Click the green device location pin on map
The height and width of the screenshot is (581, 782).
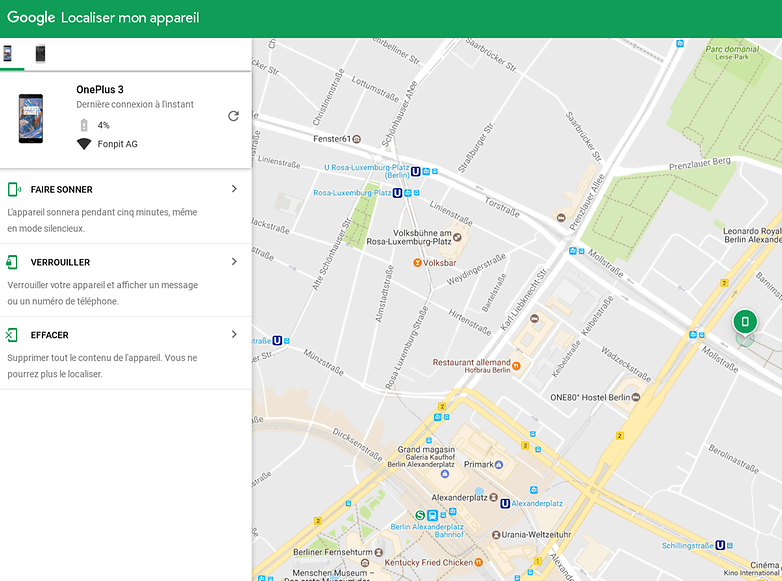(x=745, y=321)
